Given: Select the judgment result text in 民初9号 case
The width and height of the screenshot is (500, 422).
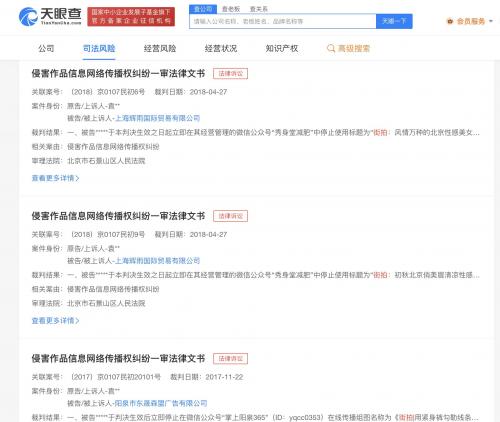Looking at the screenshot, I should pyautogui.click(x=273, y=275).
